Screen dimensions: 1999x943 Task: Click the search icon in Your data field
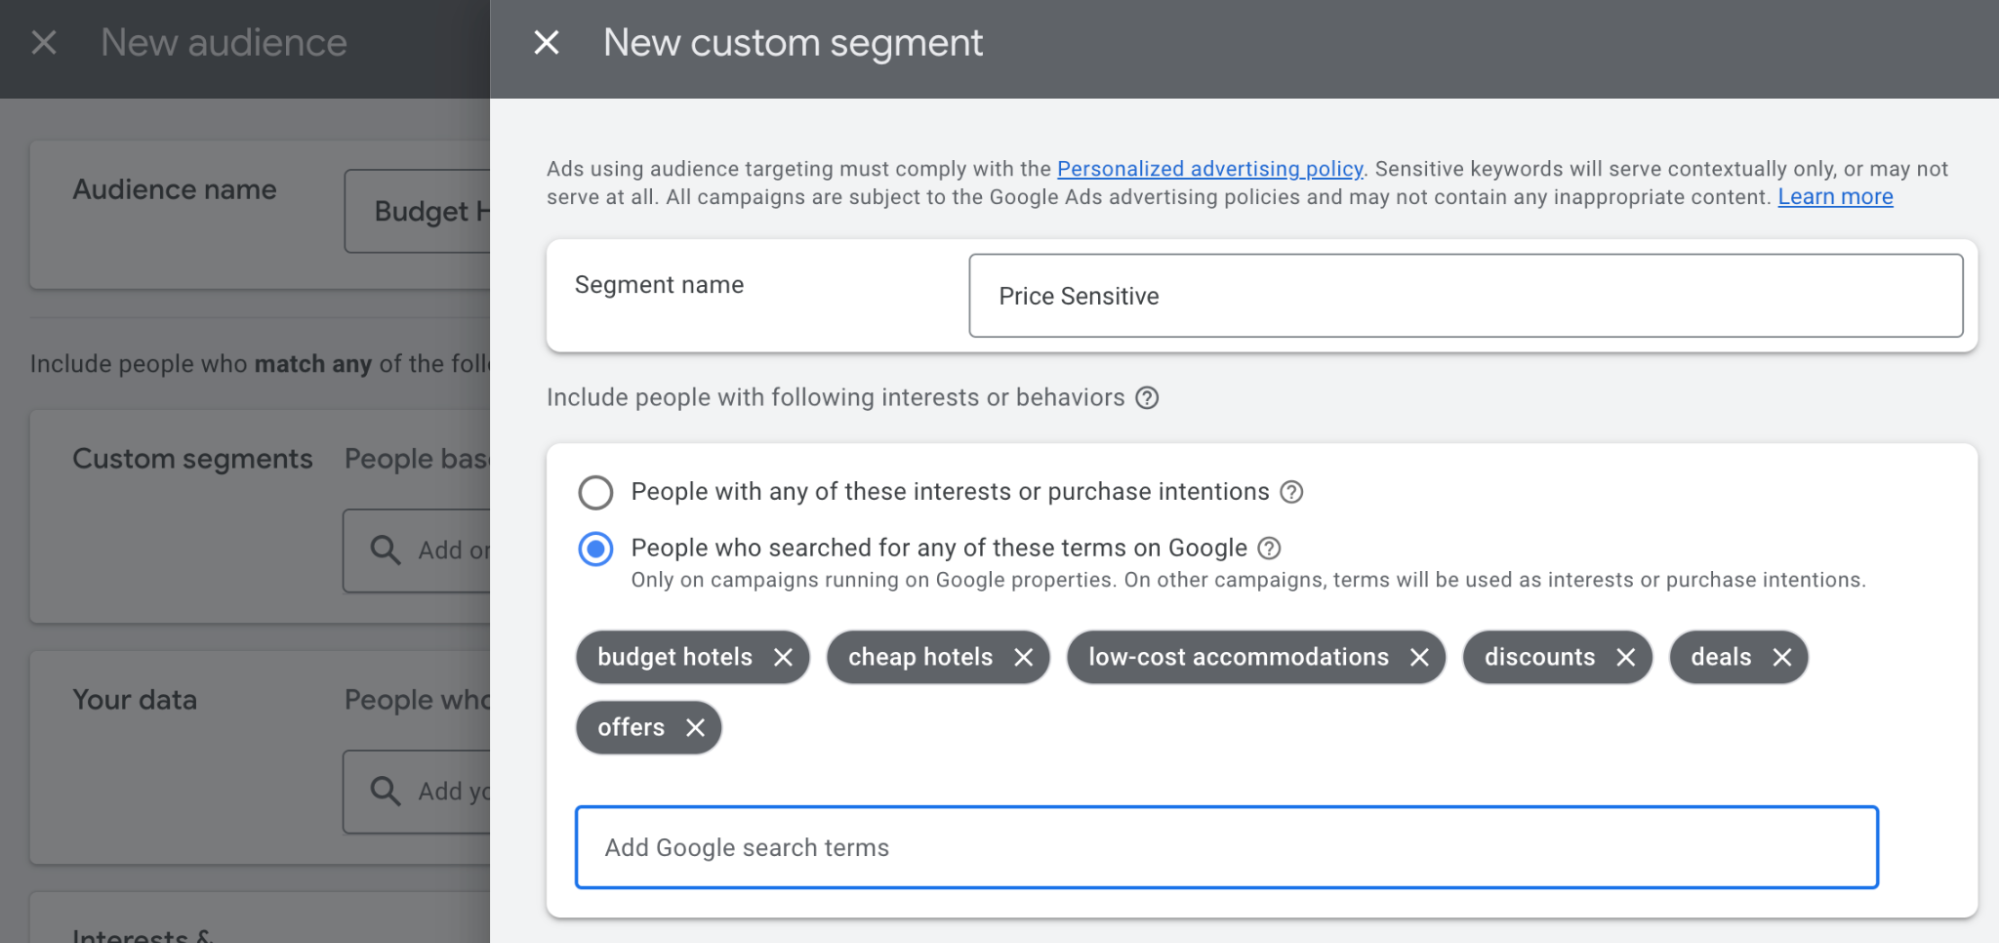(x=385, y=791)
